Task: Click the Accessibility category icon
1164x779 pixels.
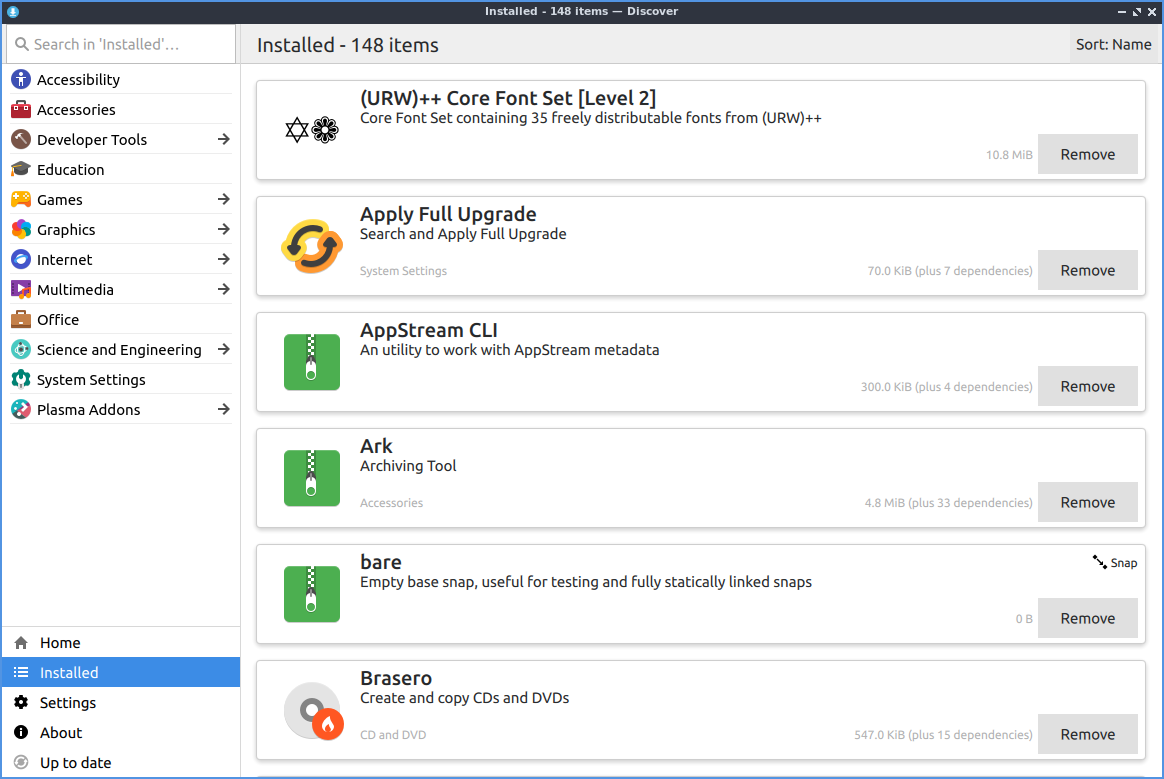Action: tap(21, 79)
